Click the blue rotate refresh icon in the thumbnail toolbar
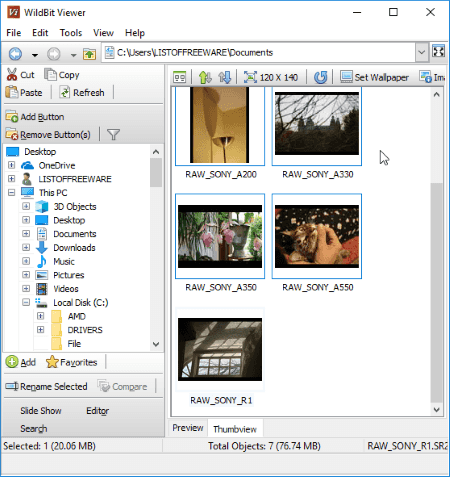This screenshot has width=450, height=477. pos(321,77)
